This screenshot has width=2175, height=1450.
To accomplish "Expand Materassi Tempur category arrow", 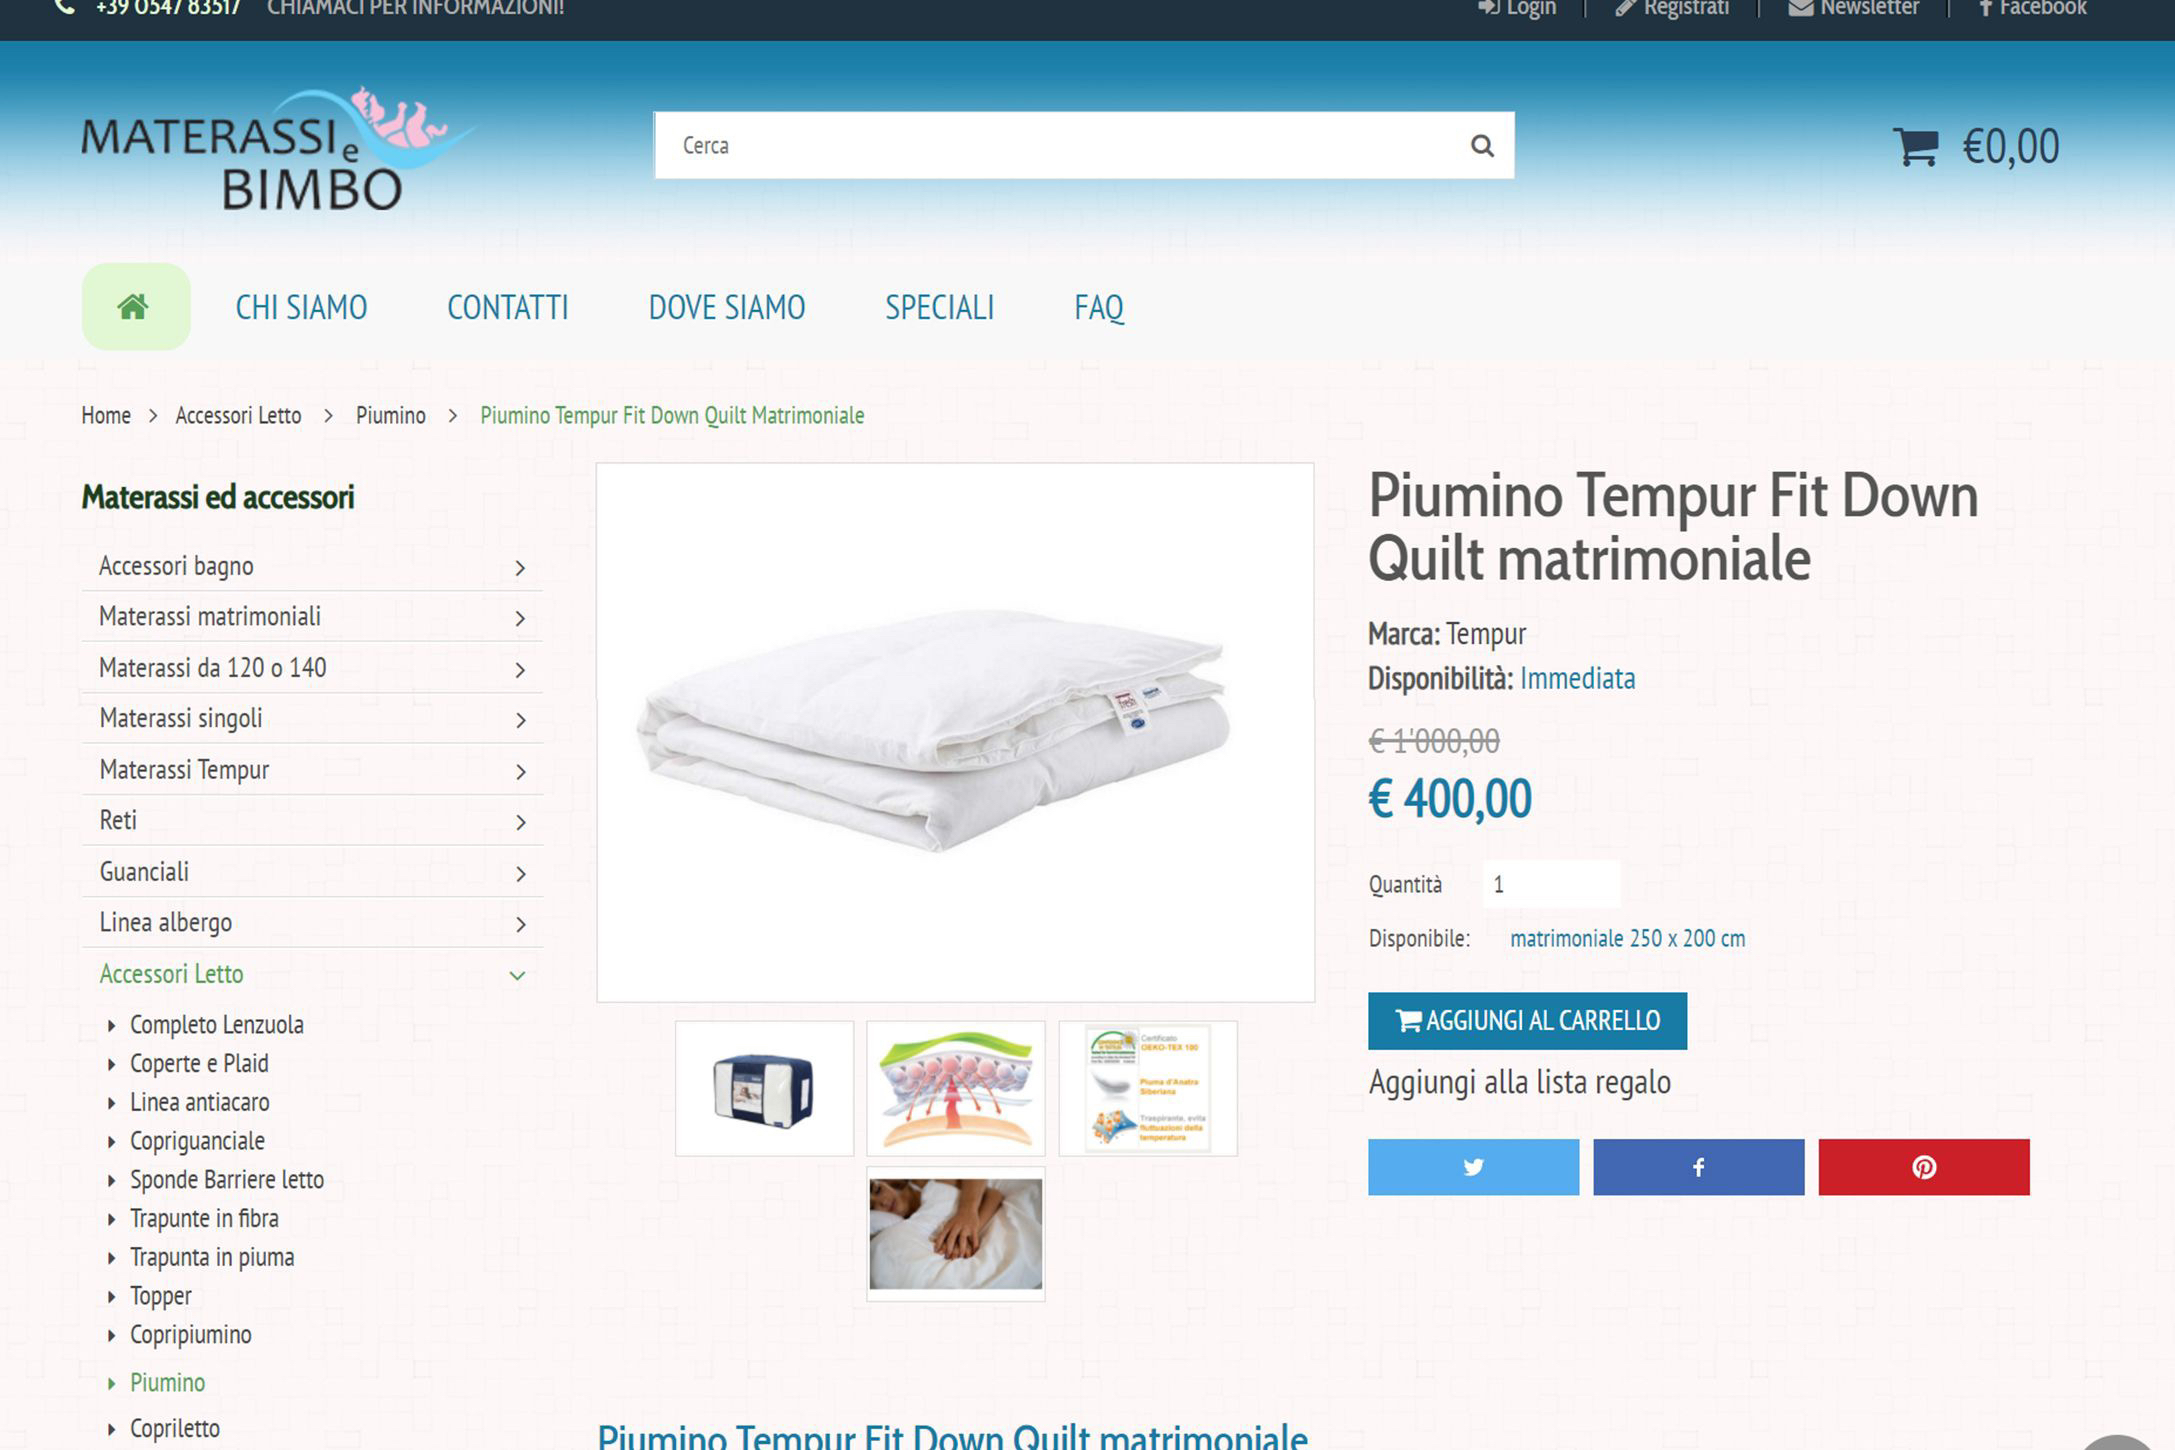I will coord(520,771).
